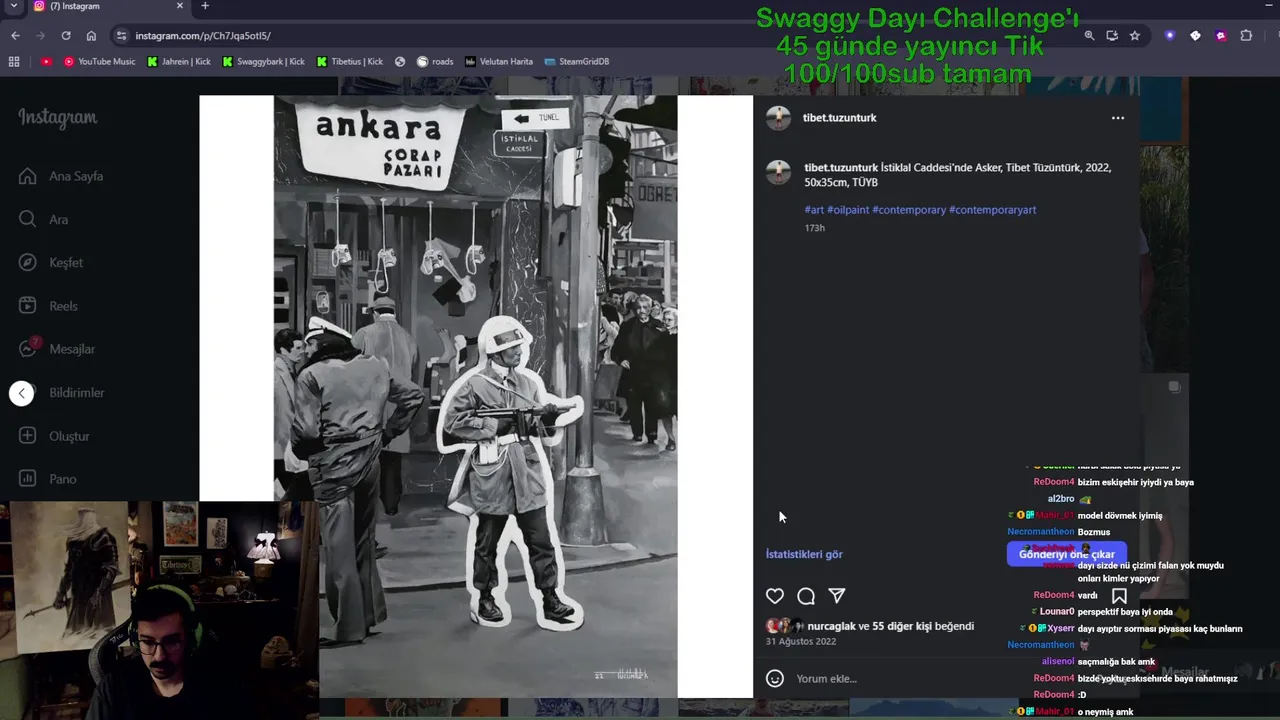Go back in browser
Viewport: 1280px width, 720px height.
pos(15,35)
